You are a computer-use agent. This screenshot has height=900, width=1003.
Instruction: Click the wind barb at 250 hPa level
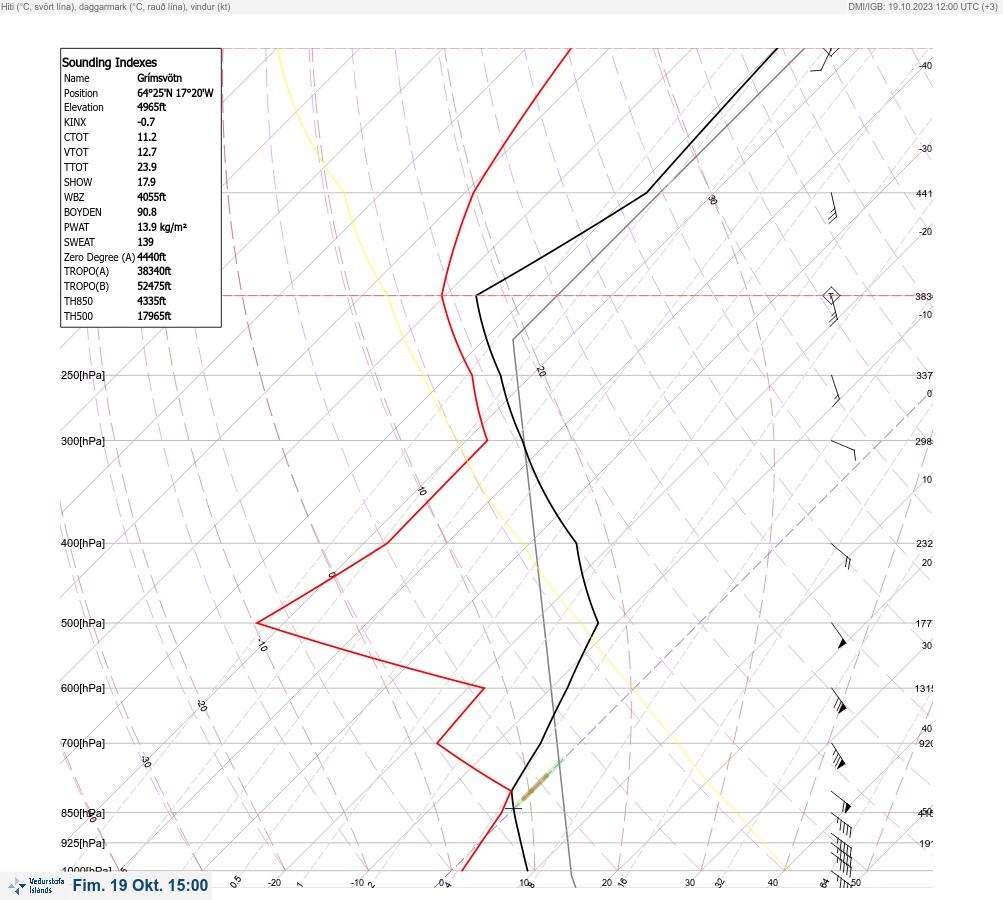click(x=835, y=391)
